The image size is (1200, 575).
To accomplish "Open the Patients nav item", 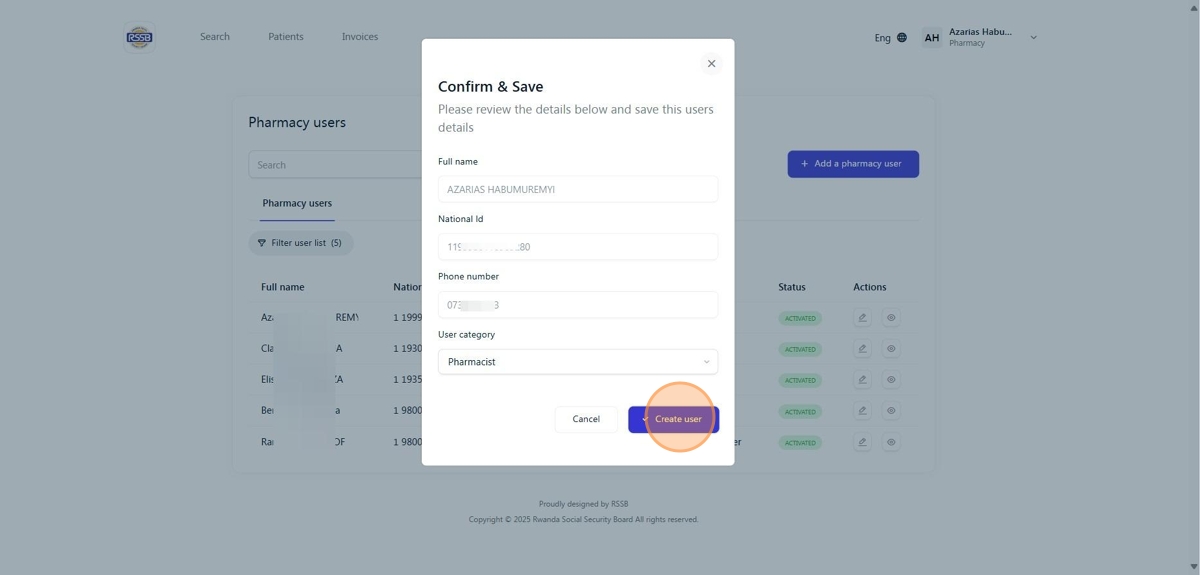I will tap(286, 37).
